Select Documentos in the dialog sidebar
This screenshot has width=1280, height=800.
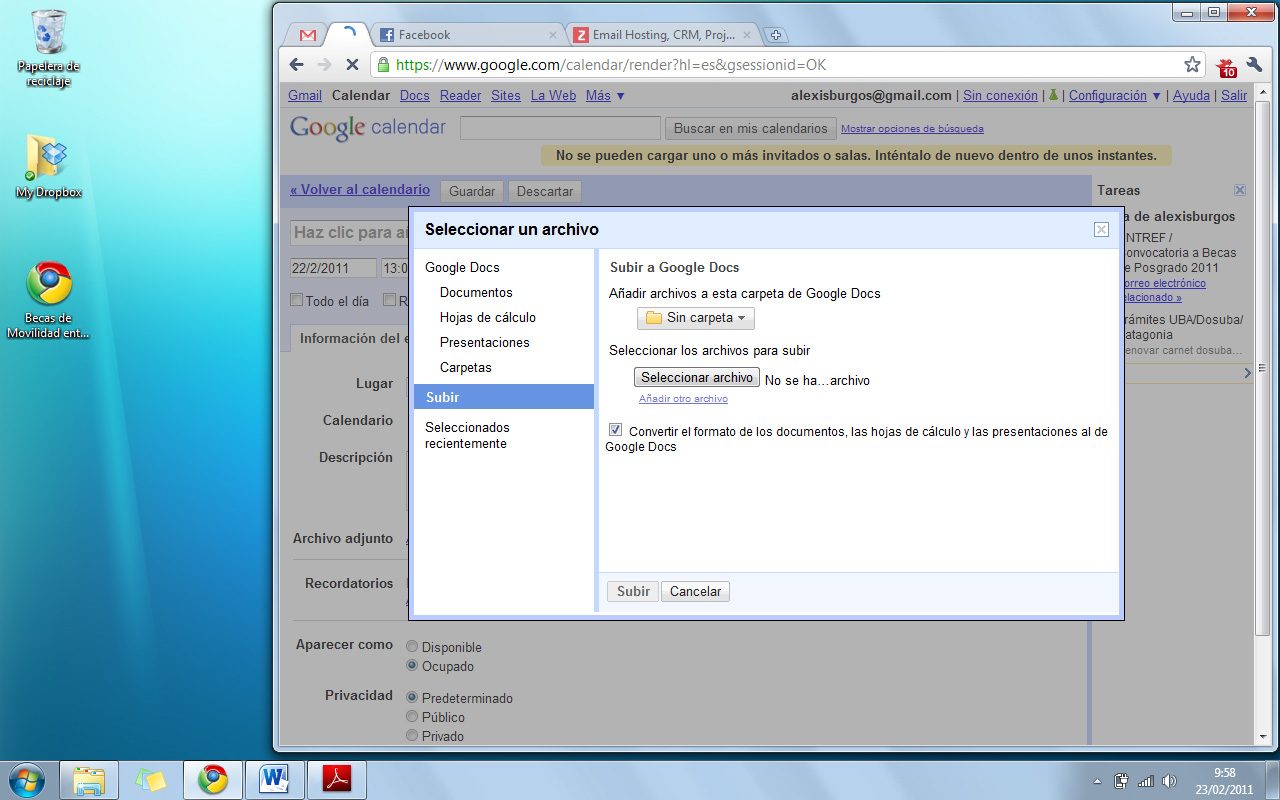click(x=476, y=293)
